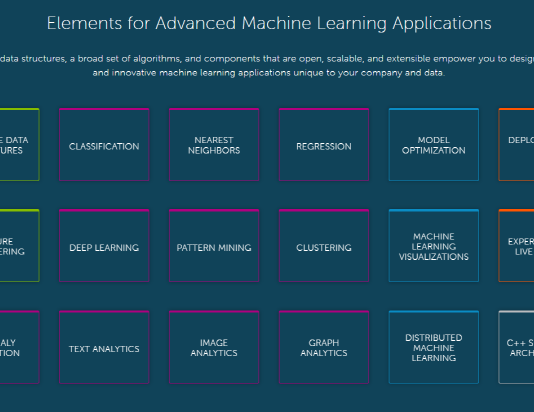Click the description paragraph under the heading
534x412 pixels.
pos(267,66)
